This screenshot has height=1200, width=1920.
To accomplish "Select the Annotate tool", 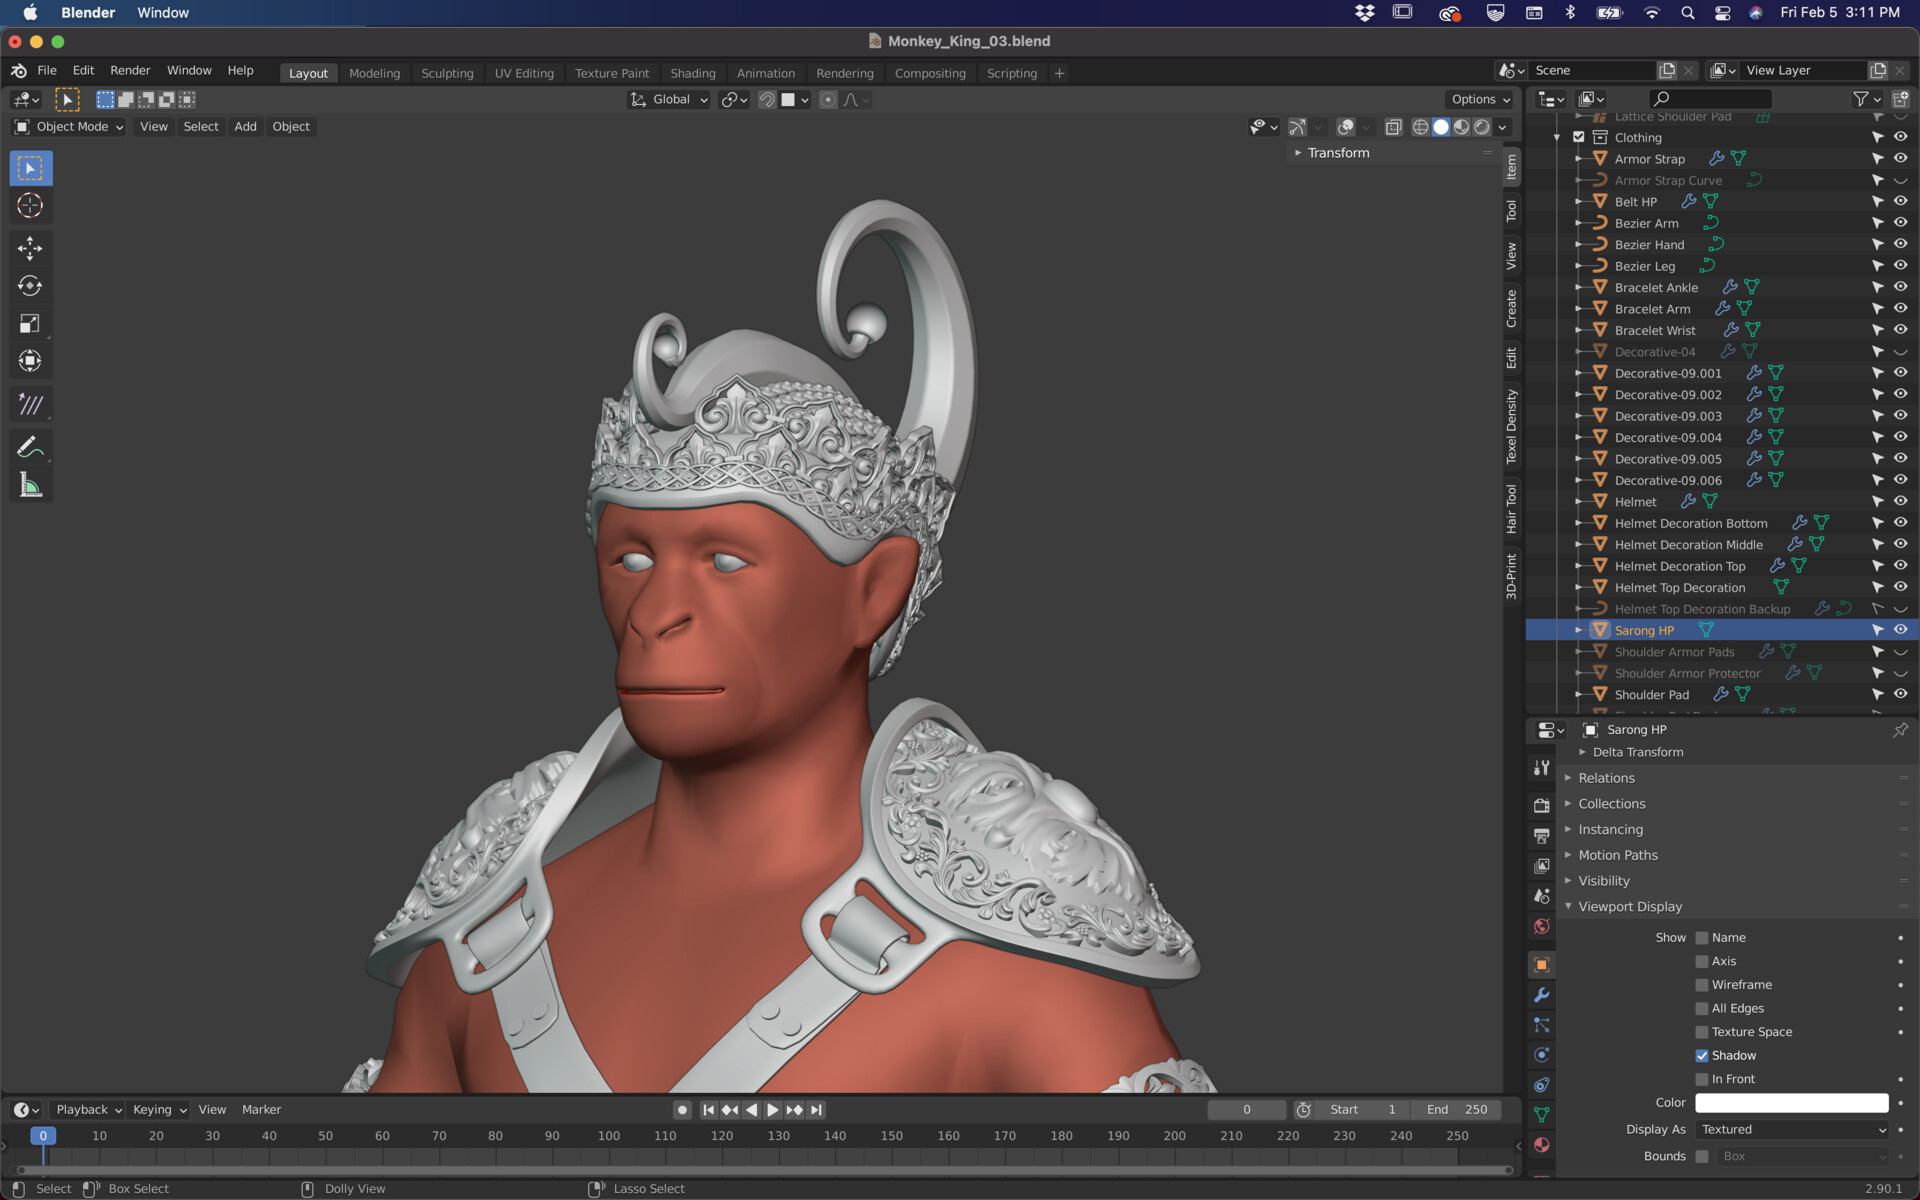I will 30,446.
